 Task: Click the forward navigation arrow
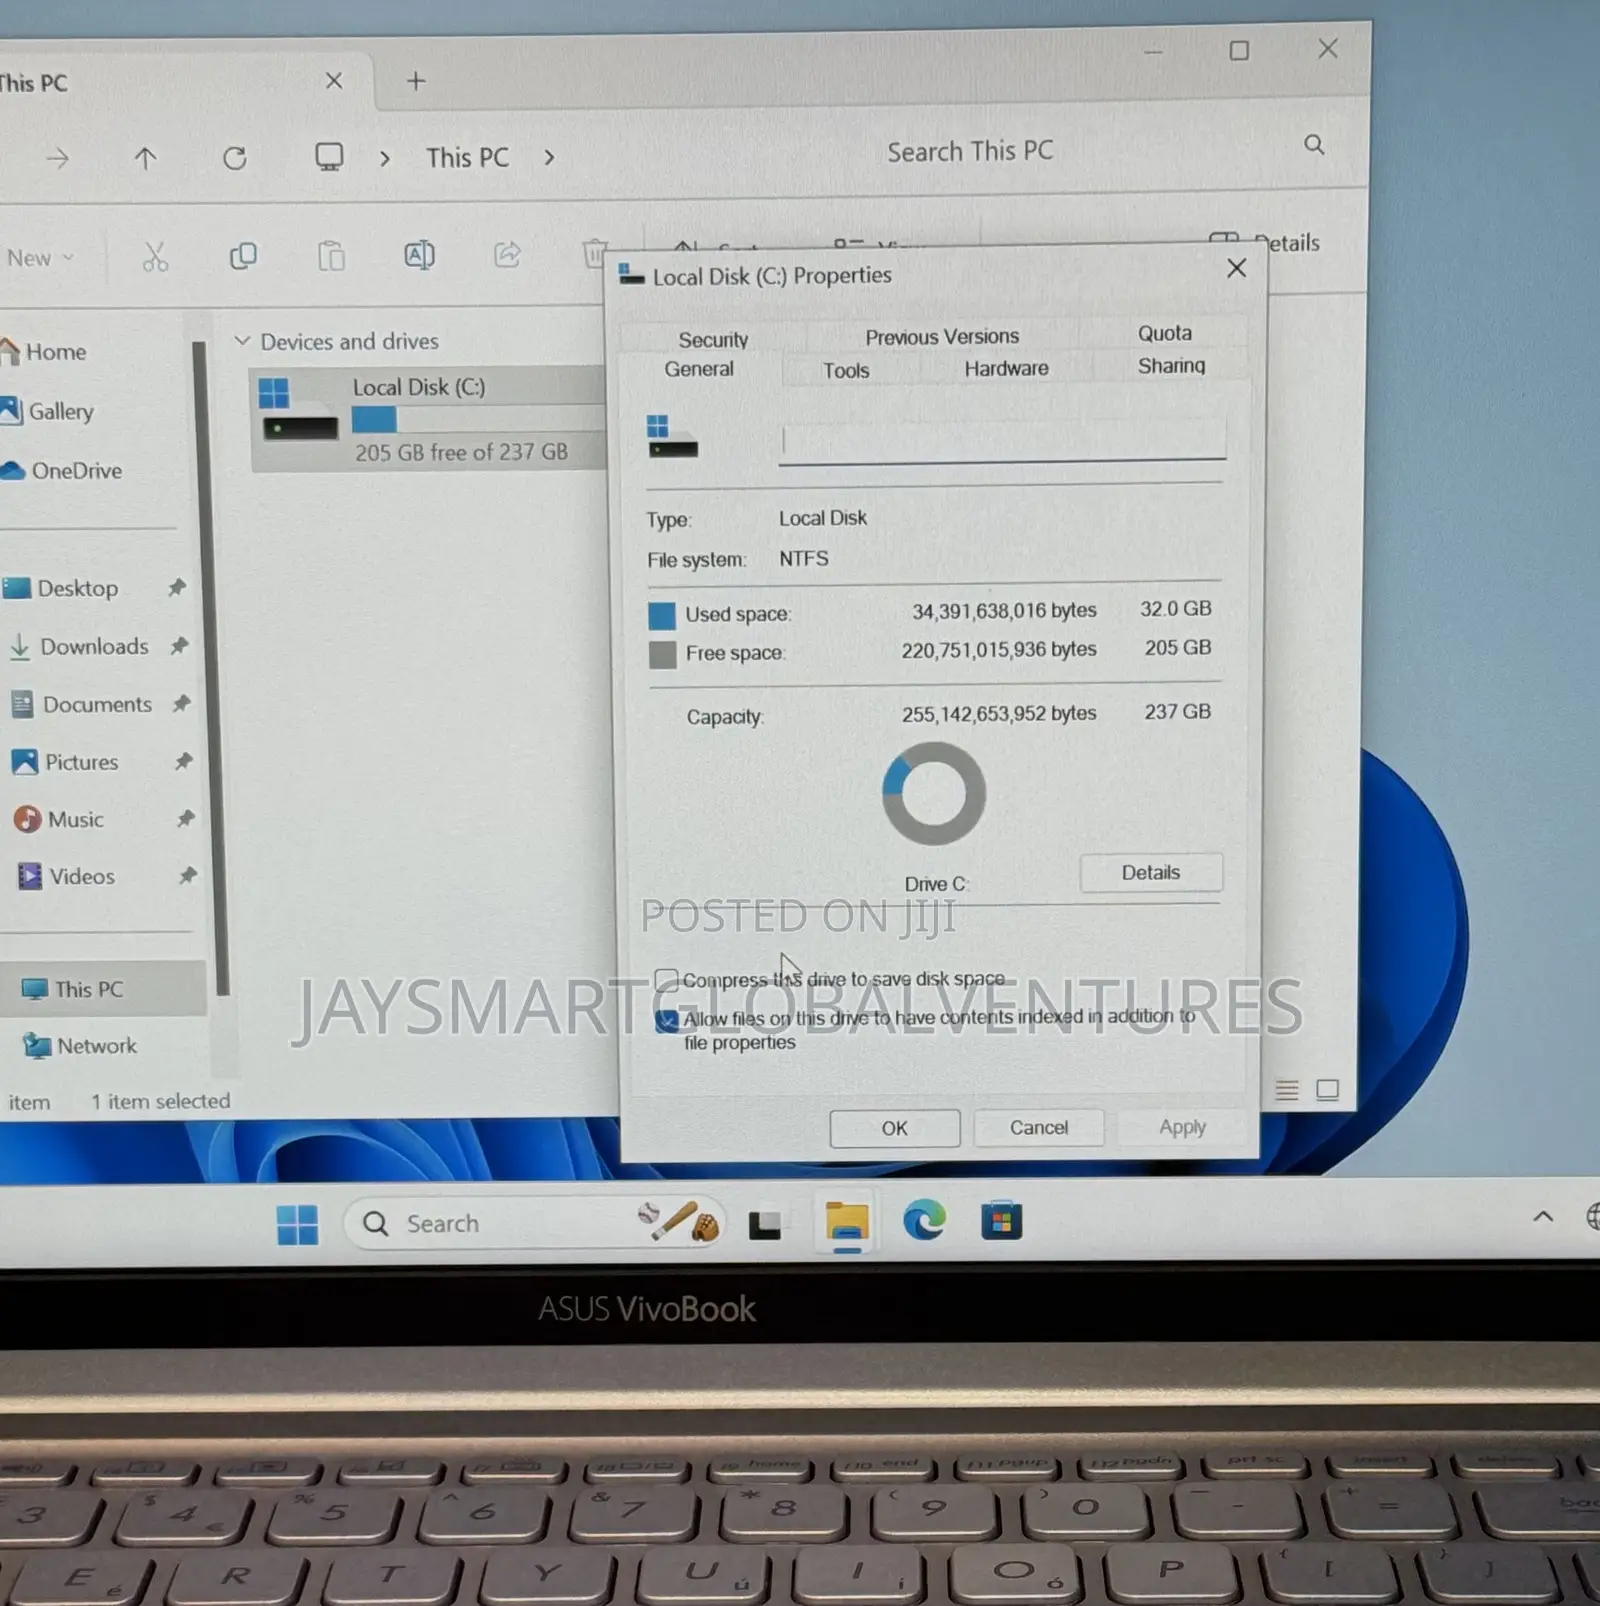pos(58,158)
